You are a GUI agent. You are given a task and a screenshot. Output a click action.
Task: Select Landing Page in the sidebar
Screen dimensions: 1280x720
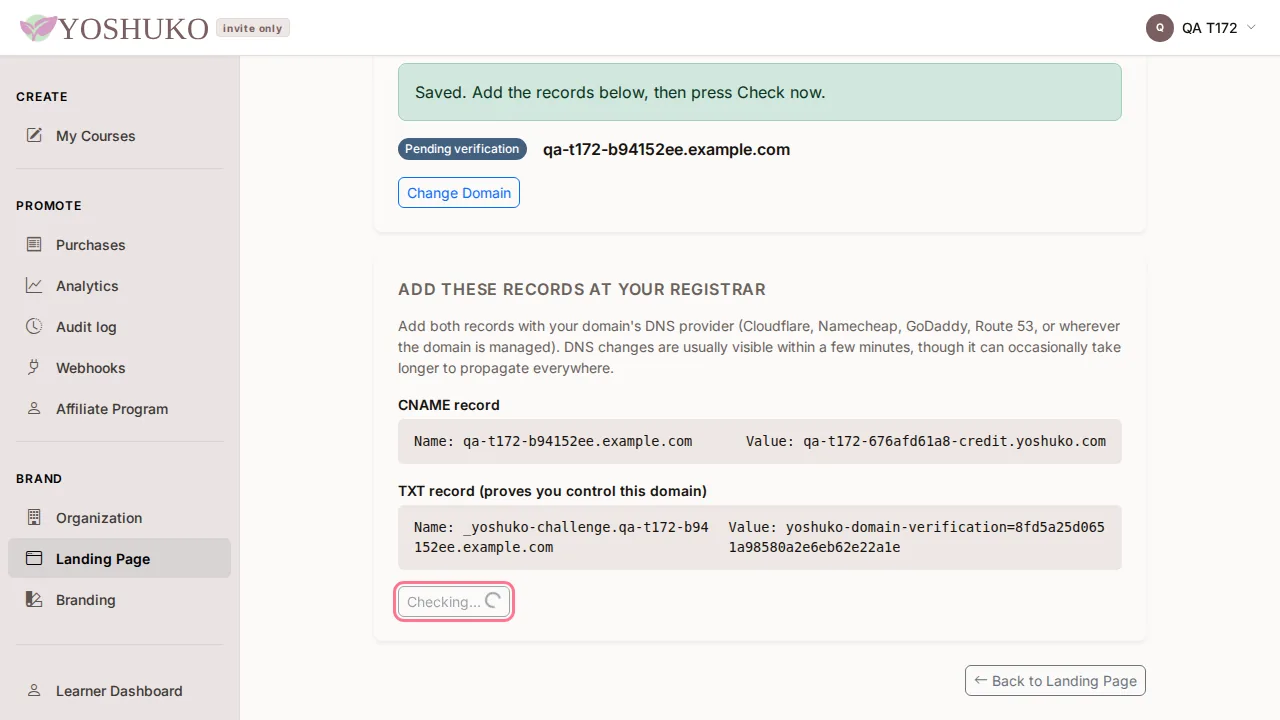tap(119, 558)
